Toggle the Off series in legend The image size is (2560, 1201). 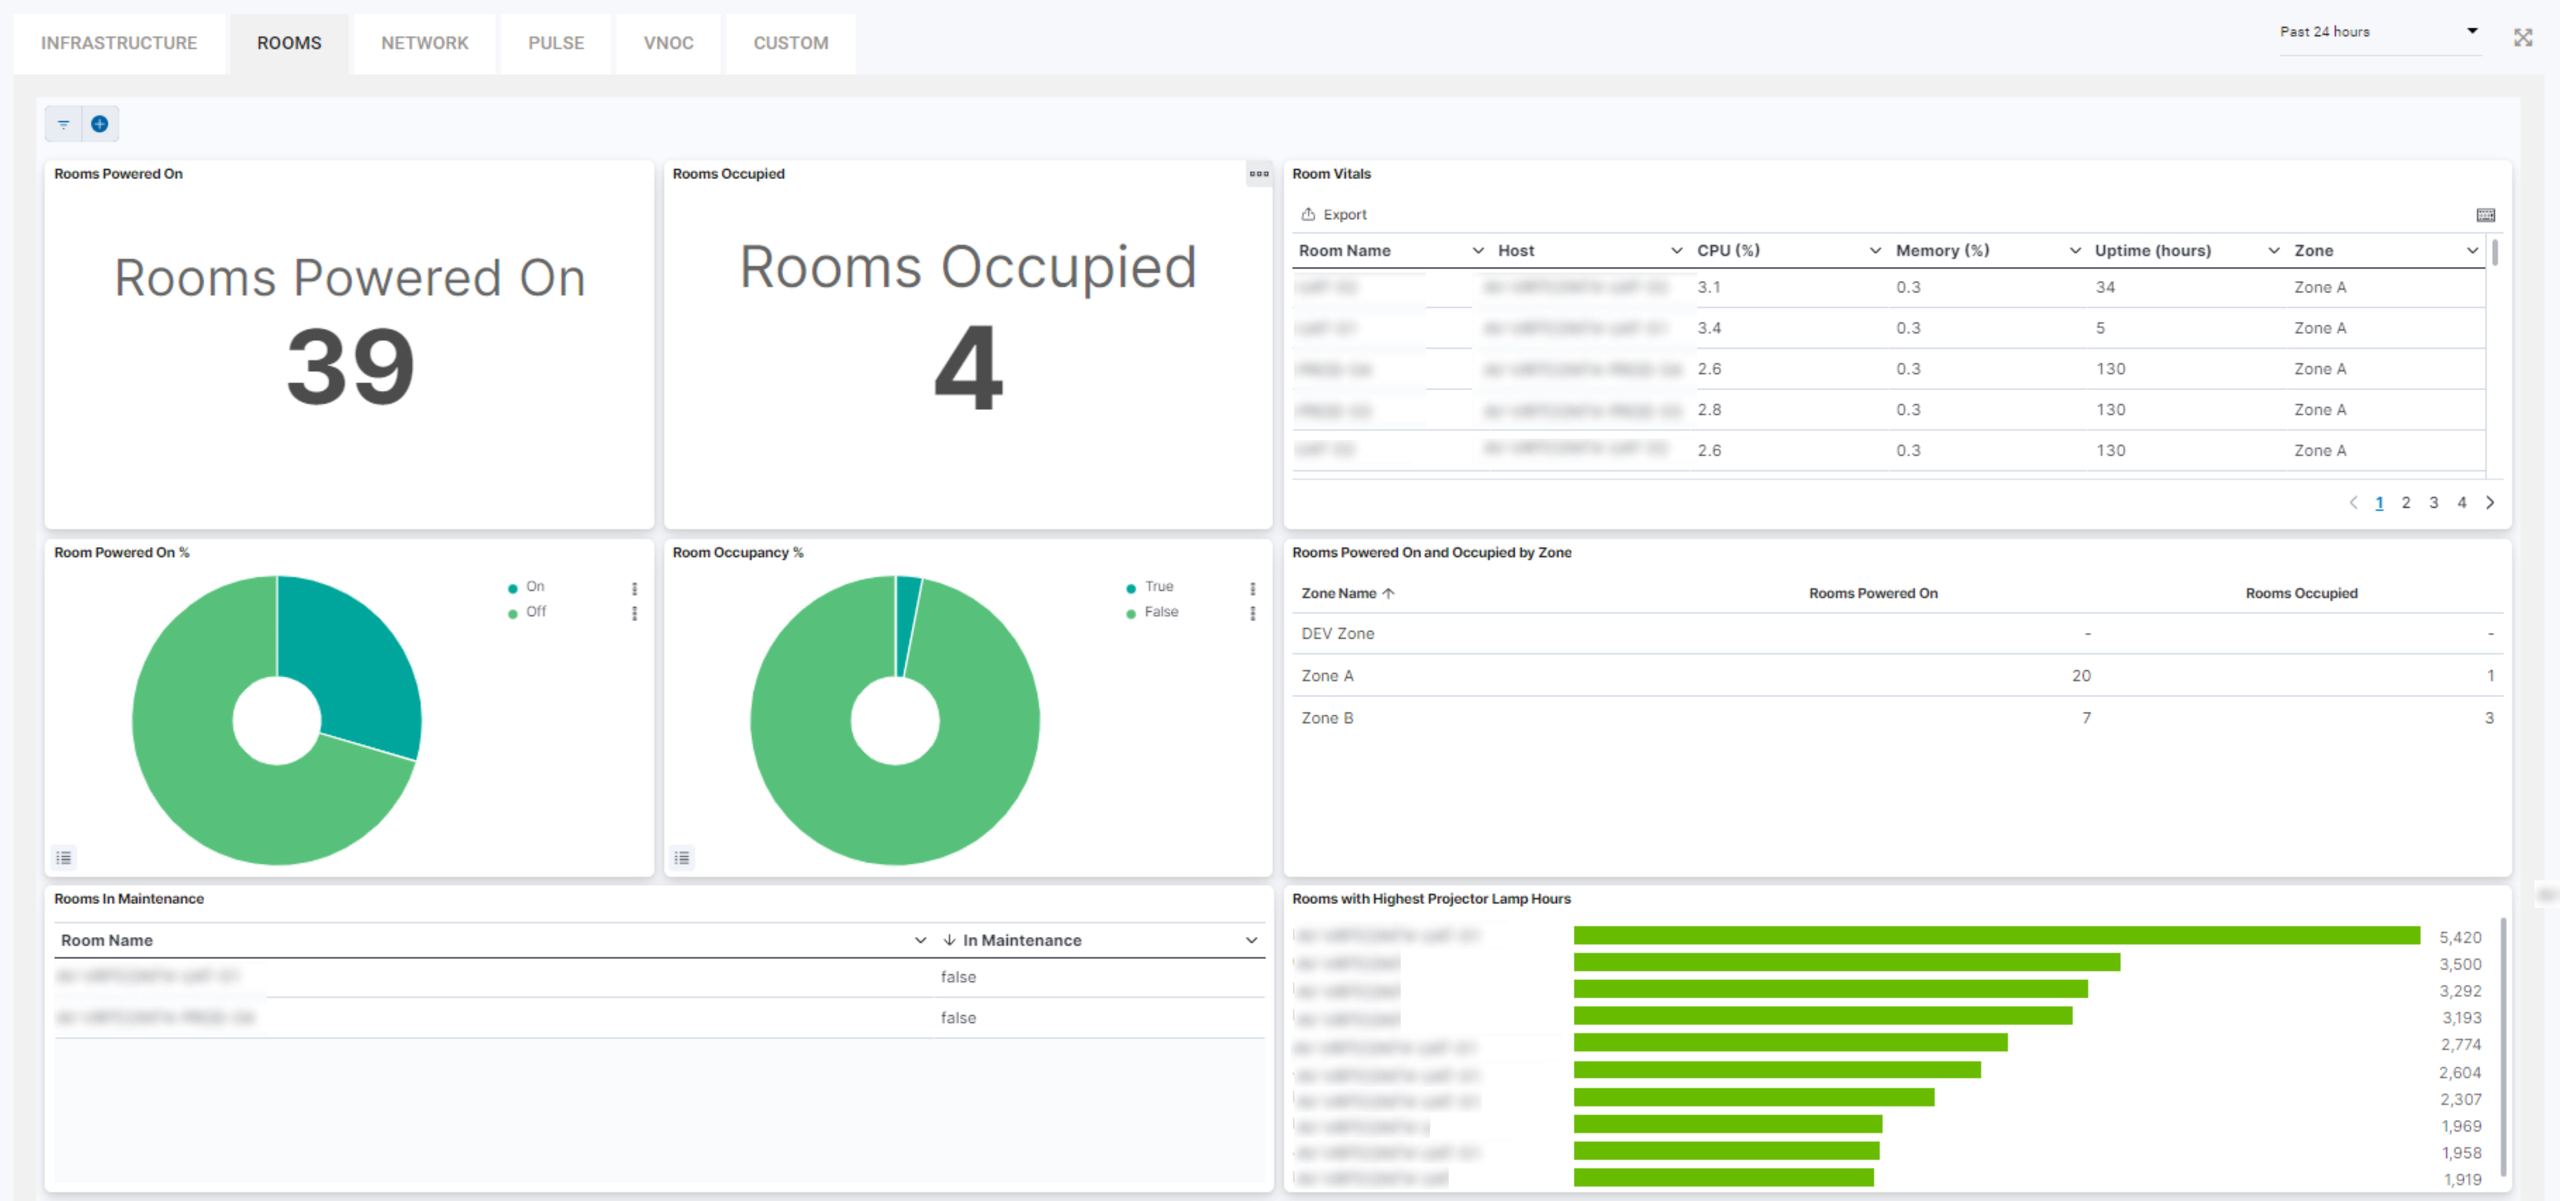pos(527,612)
